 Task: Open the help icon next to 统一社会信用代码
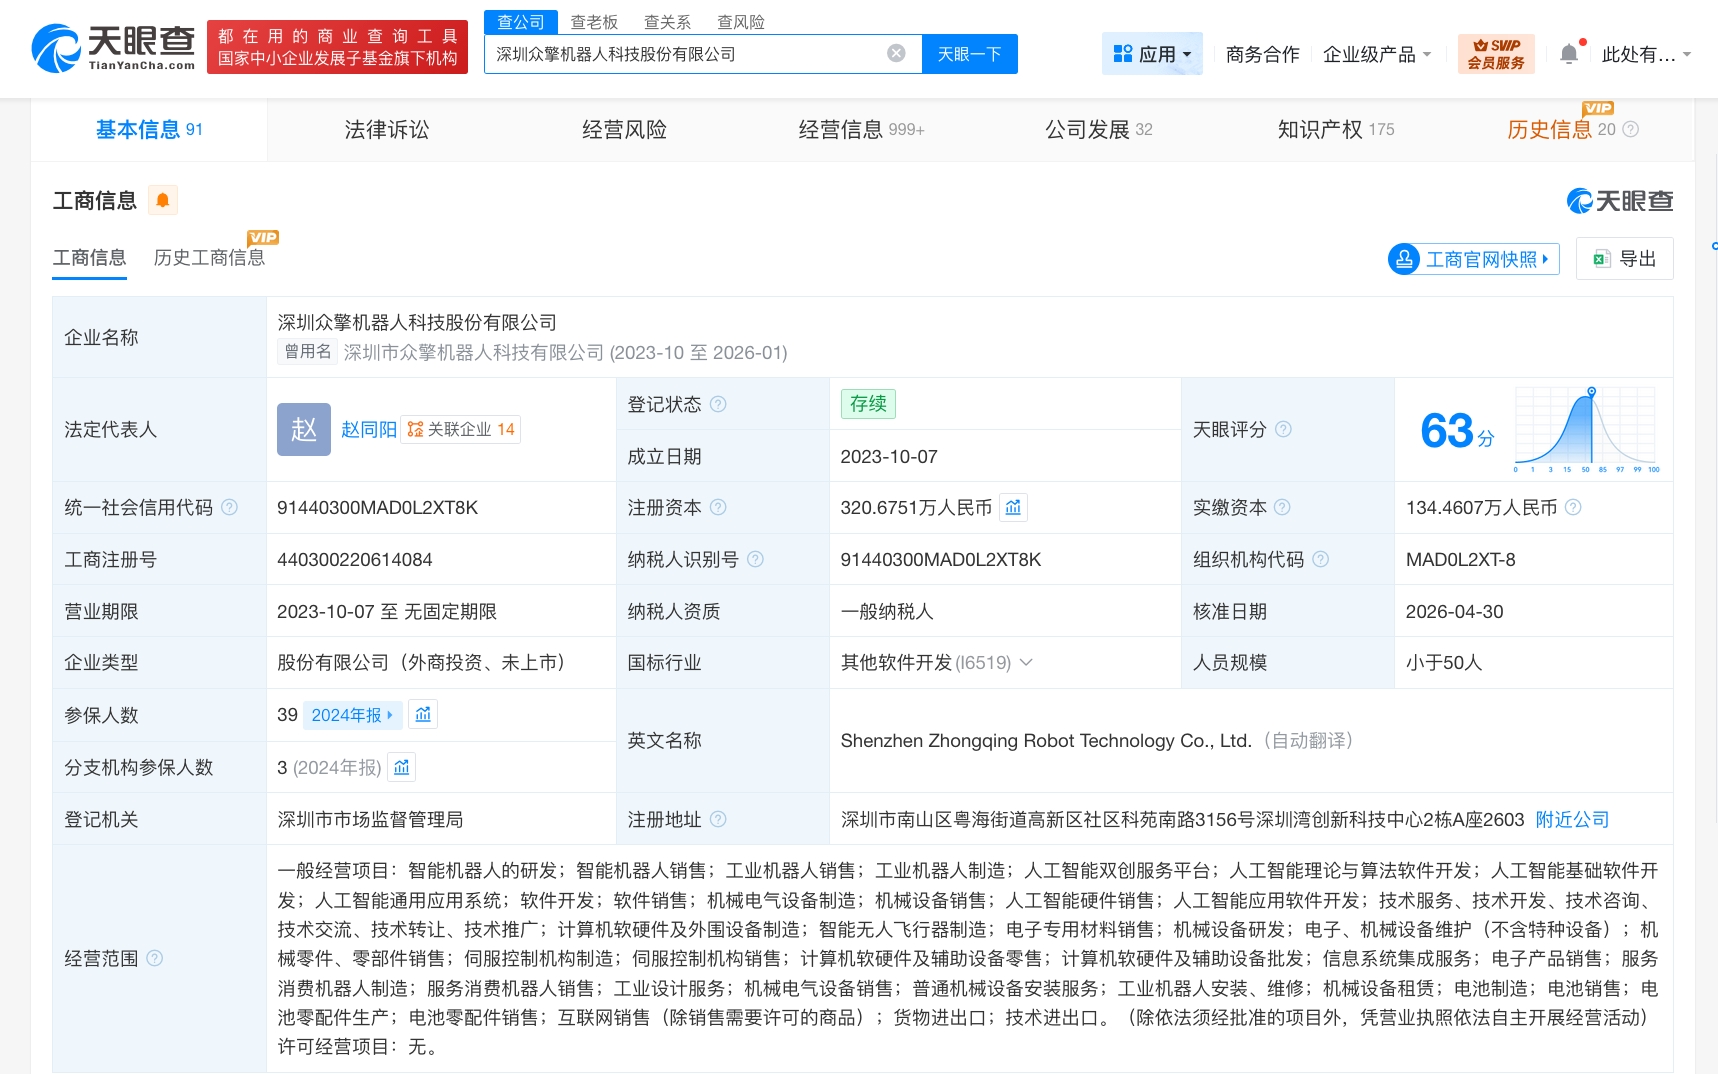pyautogui.click(x=229, y=507)
